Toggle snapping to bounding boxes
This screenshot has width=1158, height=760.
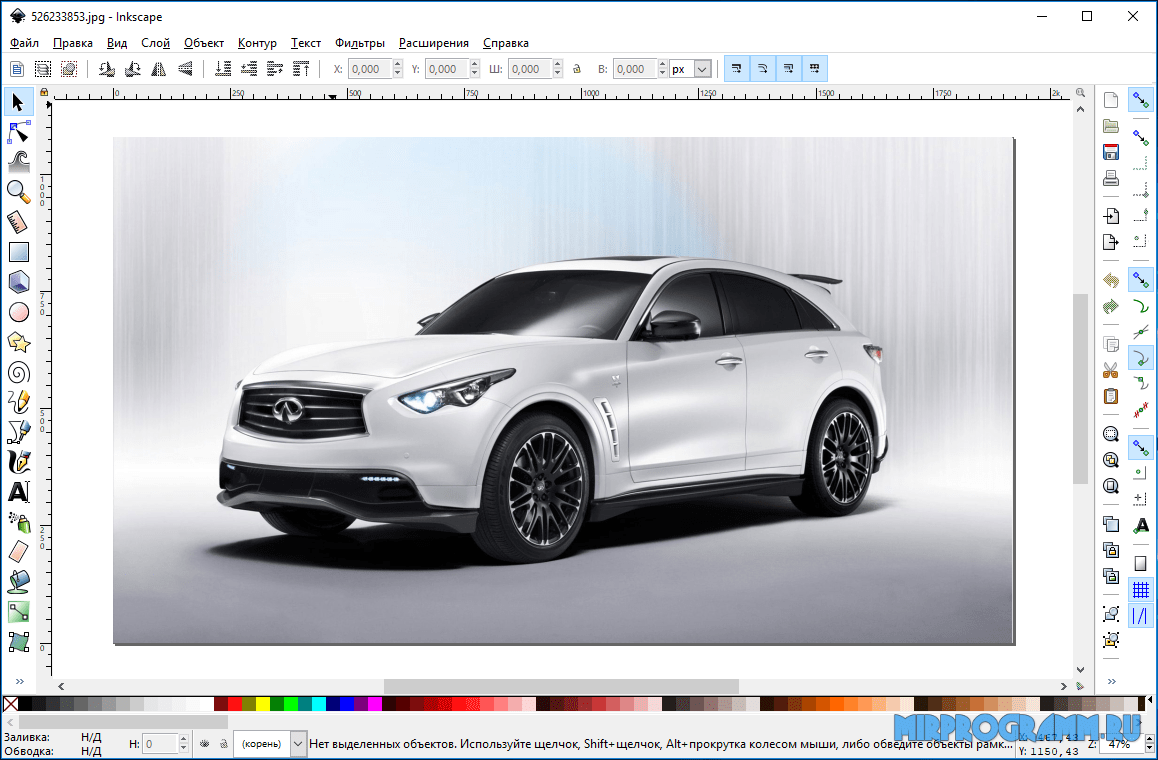pos(1141,137)
